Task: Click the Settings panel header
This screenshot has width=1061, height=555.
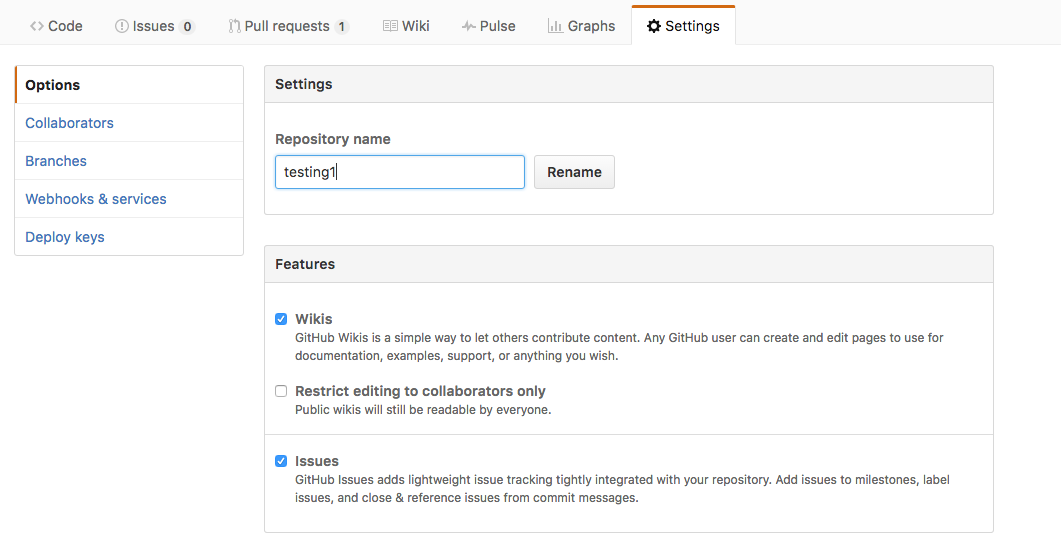Action: coord(629,84)
